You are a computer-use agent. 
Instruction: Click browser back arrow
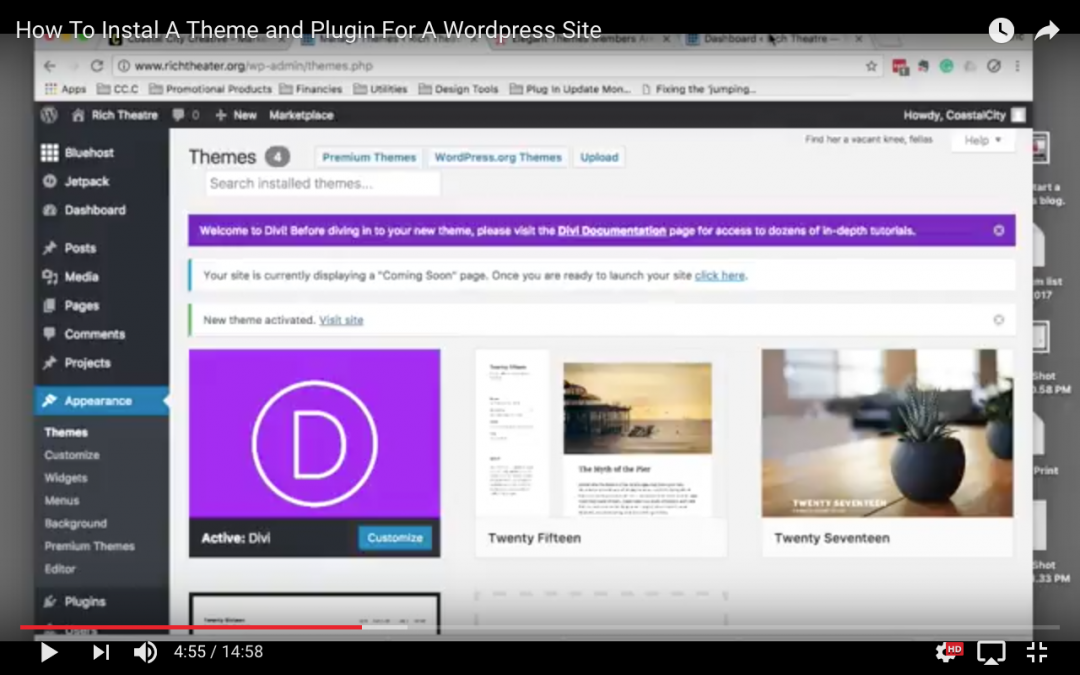50,66
